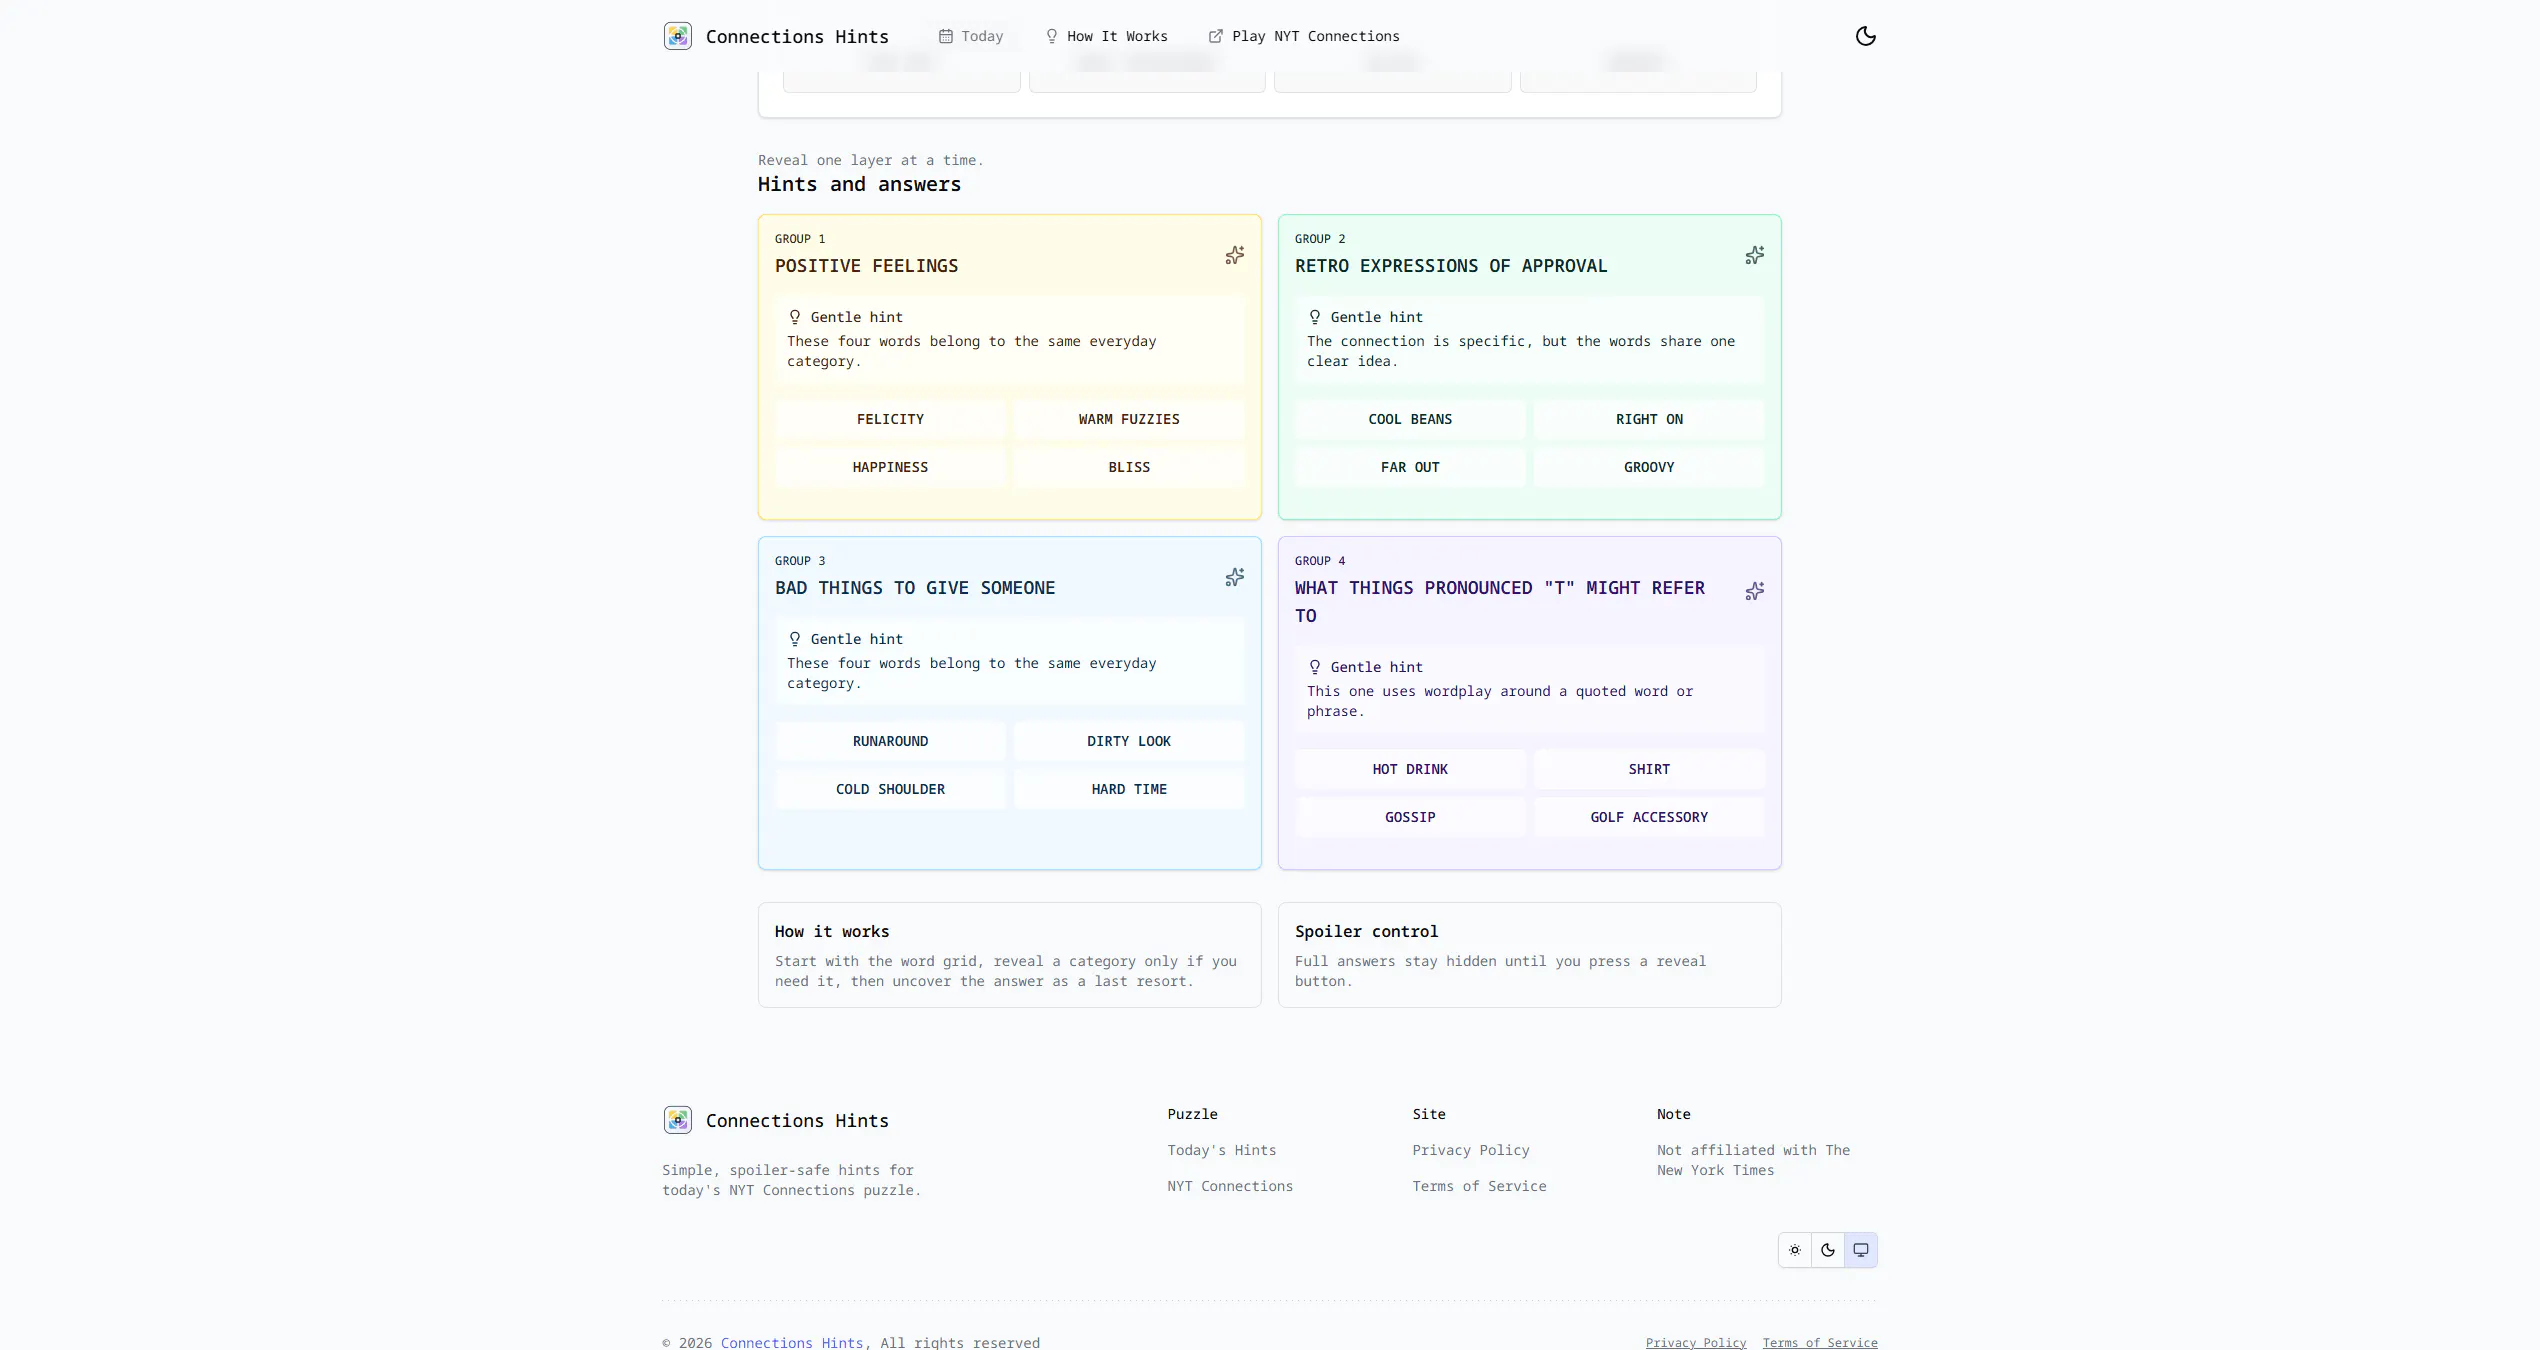Click bottom-bar Privacy Policy link
Viewport: 2540px width, 1350px height.
(1696, 1342)
